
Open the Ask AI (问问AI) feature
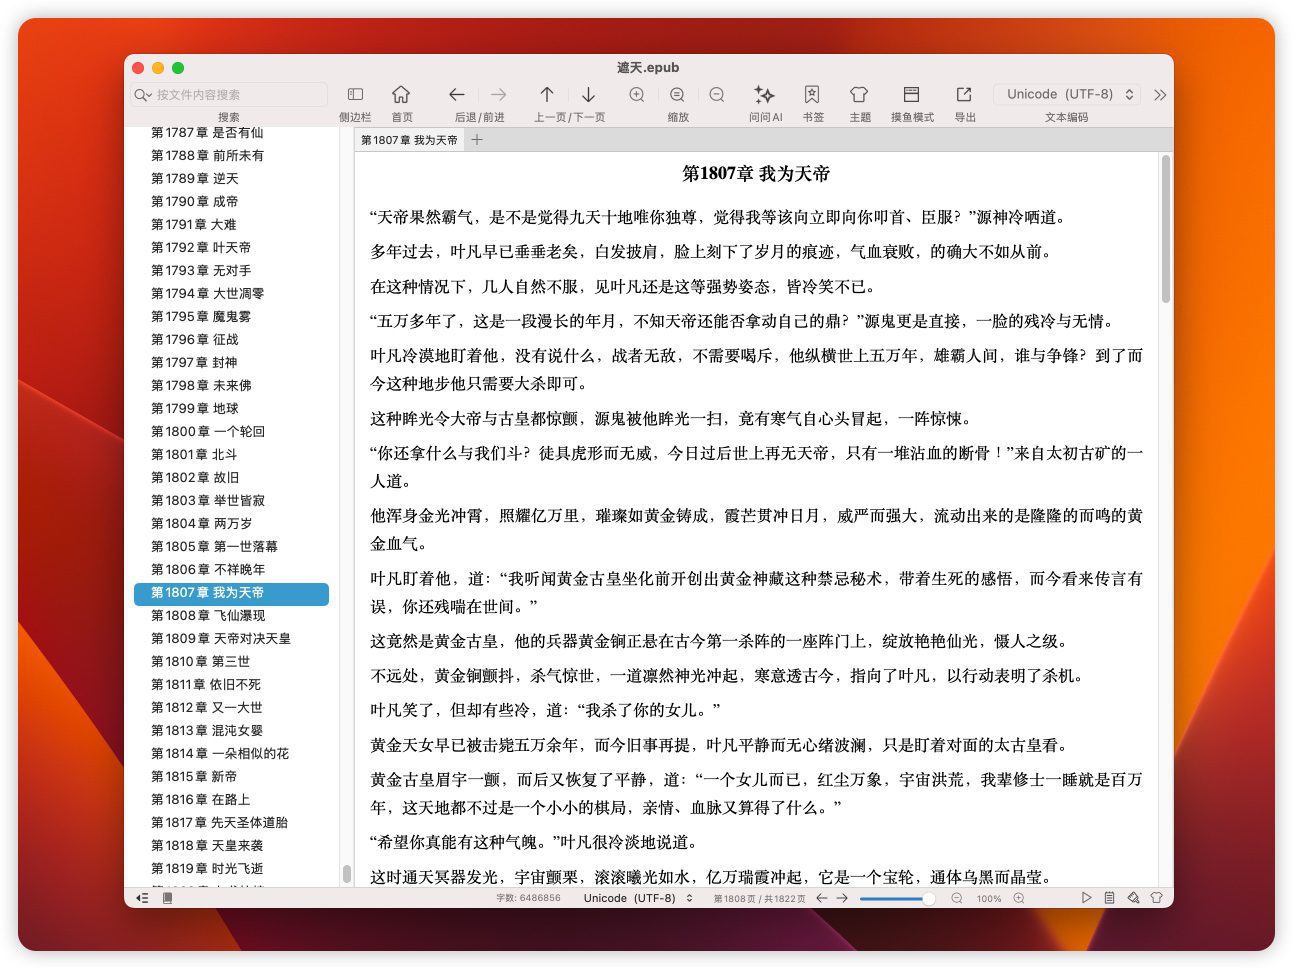(x=764, y=95)
